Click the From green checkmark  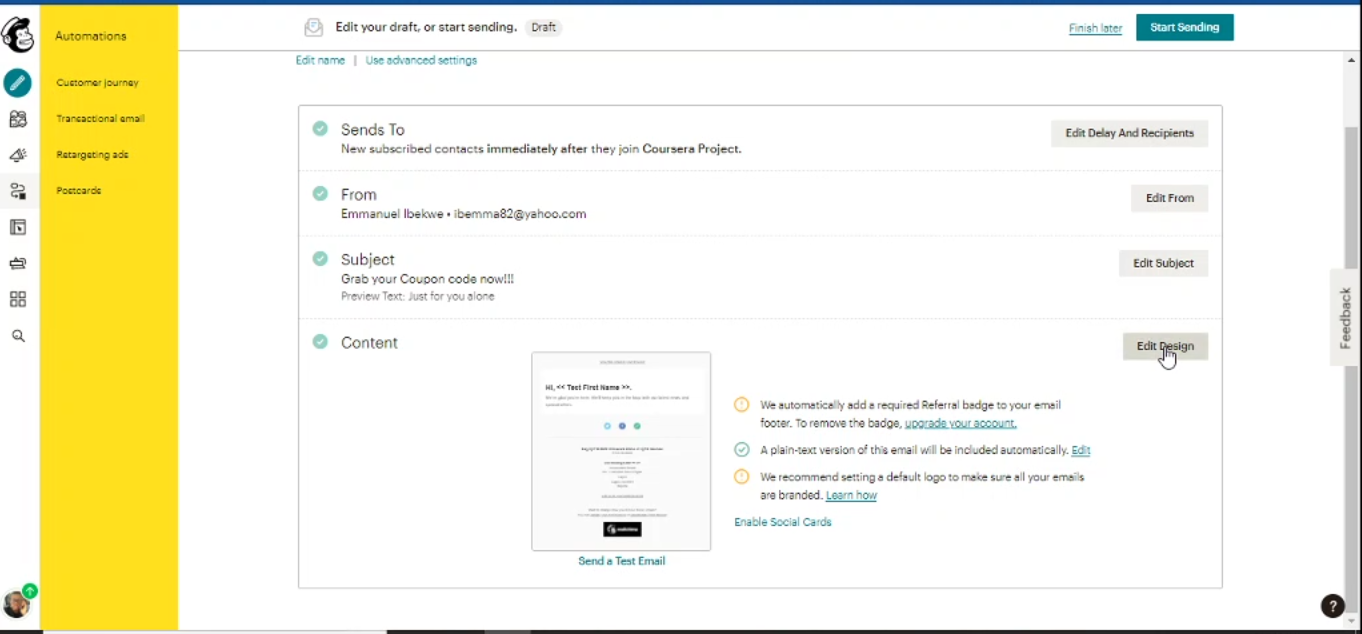(x=320, y=193)
